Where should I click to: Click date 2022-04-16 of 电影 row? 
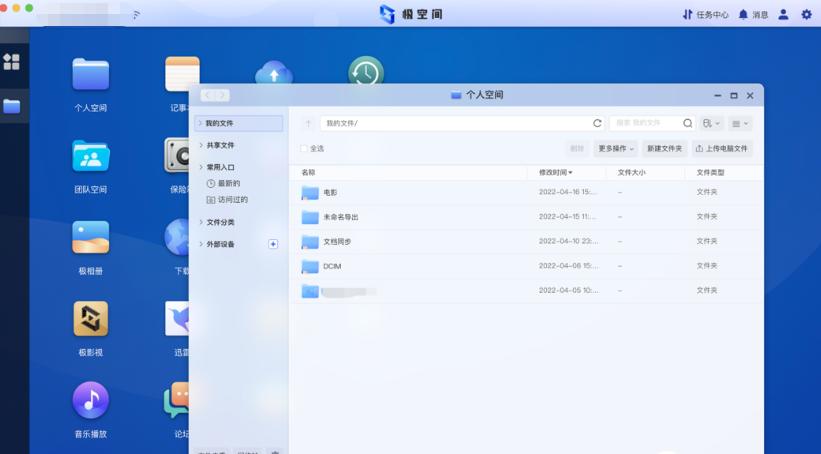[x=568, y=192]
